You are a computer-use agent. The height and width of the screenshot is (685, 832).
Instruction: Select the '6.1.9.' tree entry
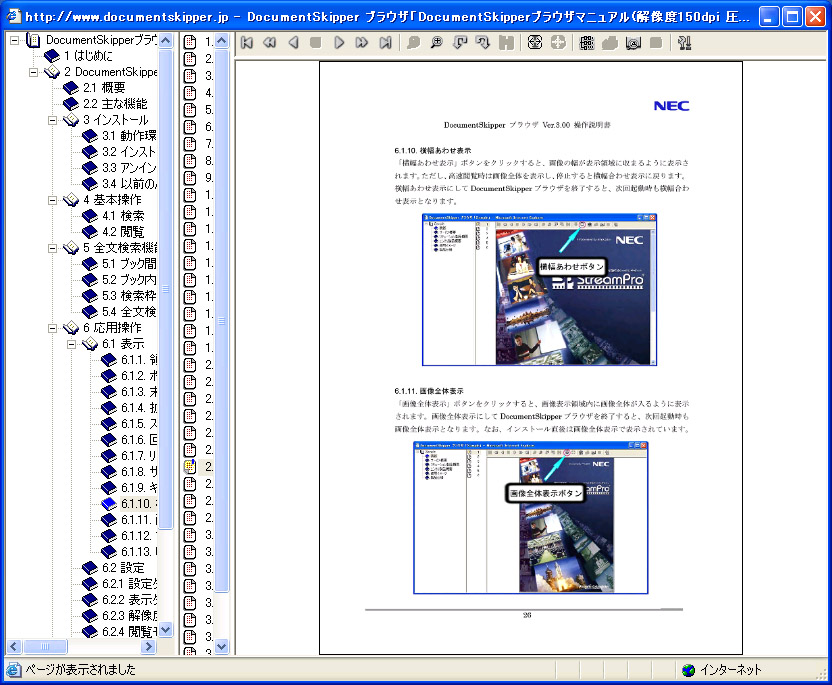pyautogui.click(x=139, y=488)
